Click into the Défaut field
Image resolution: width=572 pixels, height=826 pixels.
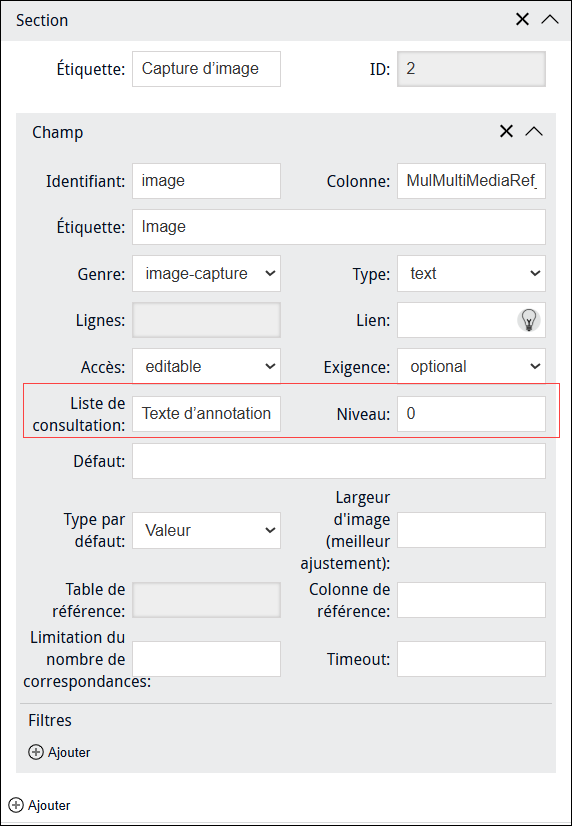pos(339,461)
